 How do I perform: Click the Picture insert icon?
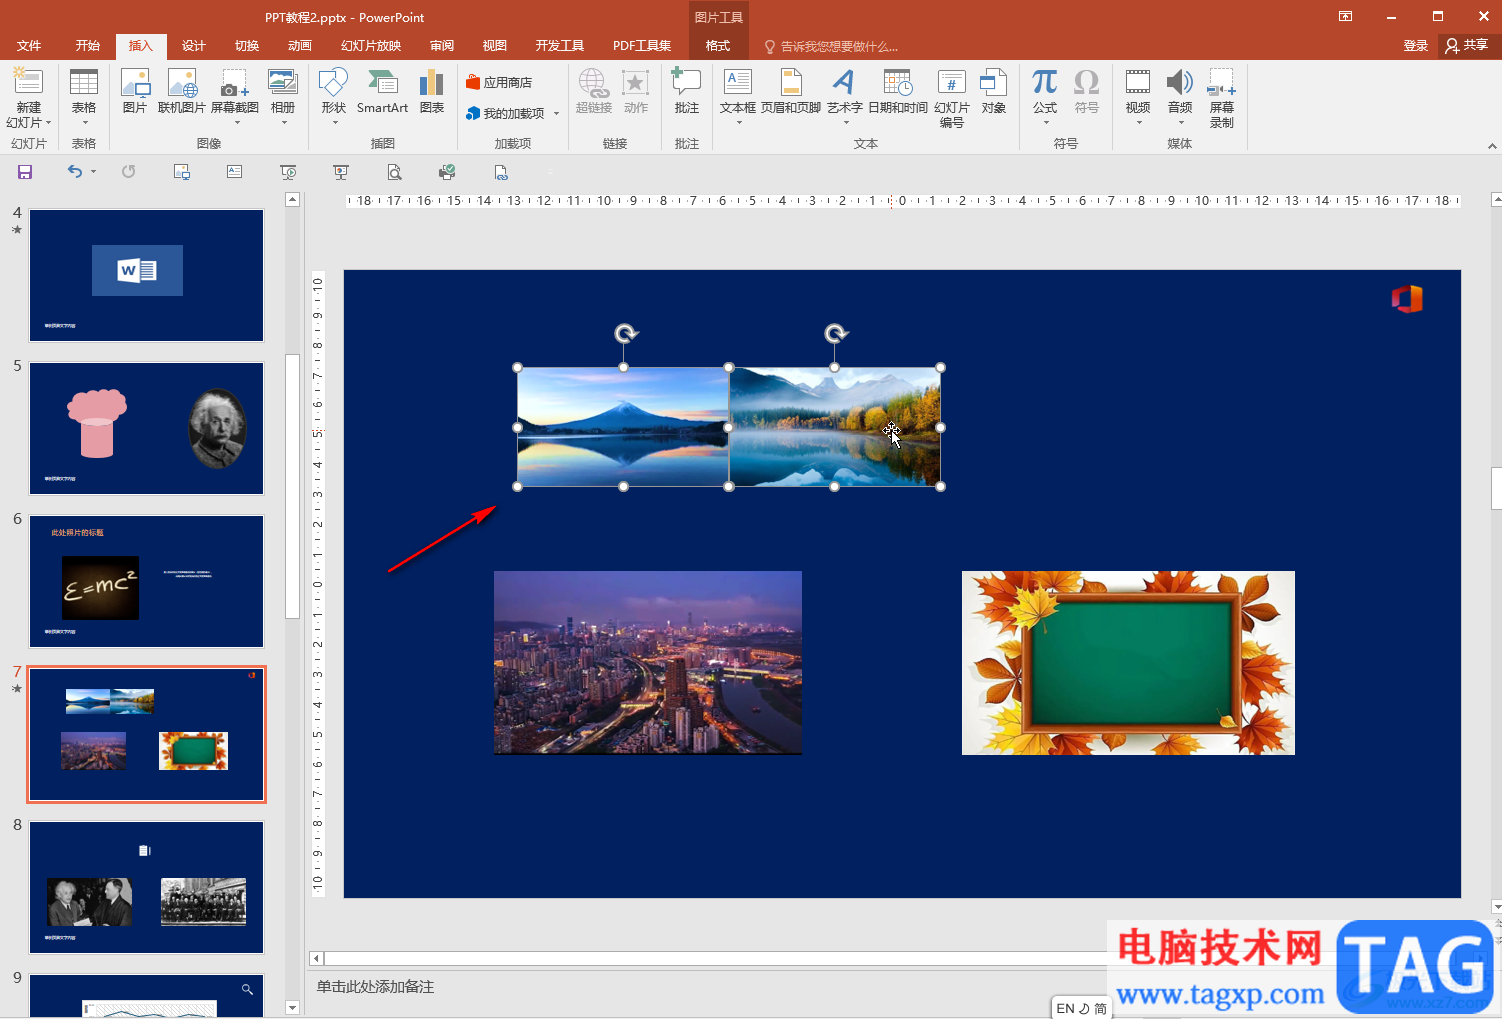coord(135,92)
